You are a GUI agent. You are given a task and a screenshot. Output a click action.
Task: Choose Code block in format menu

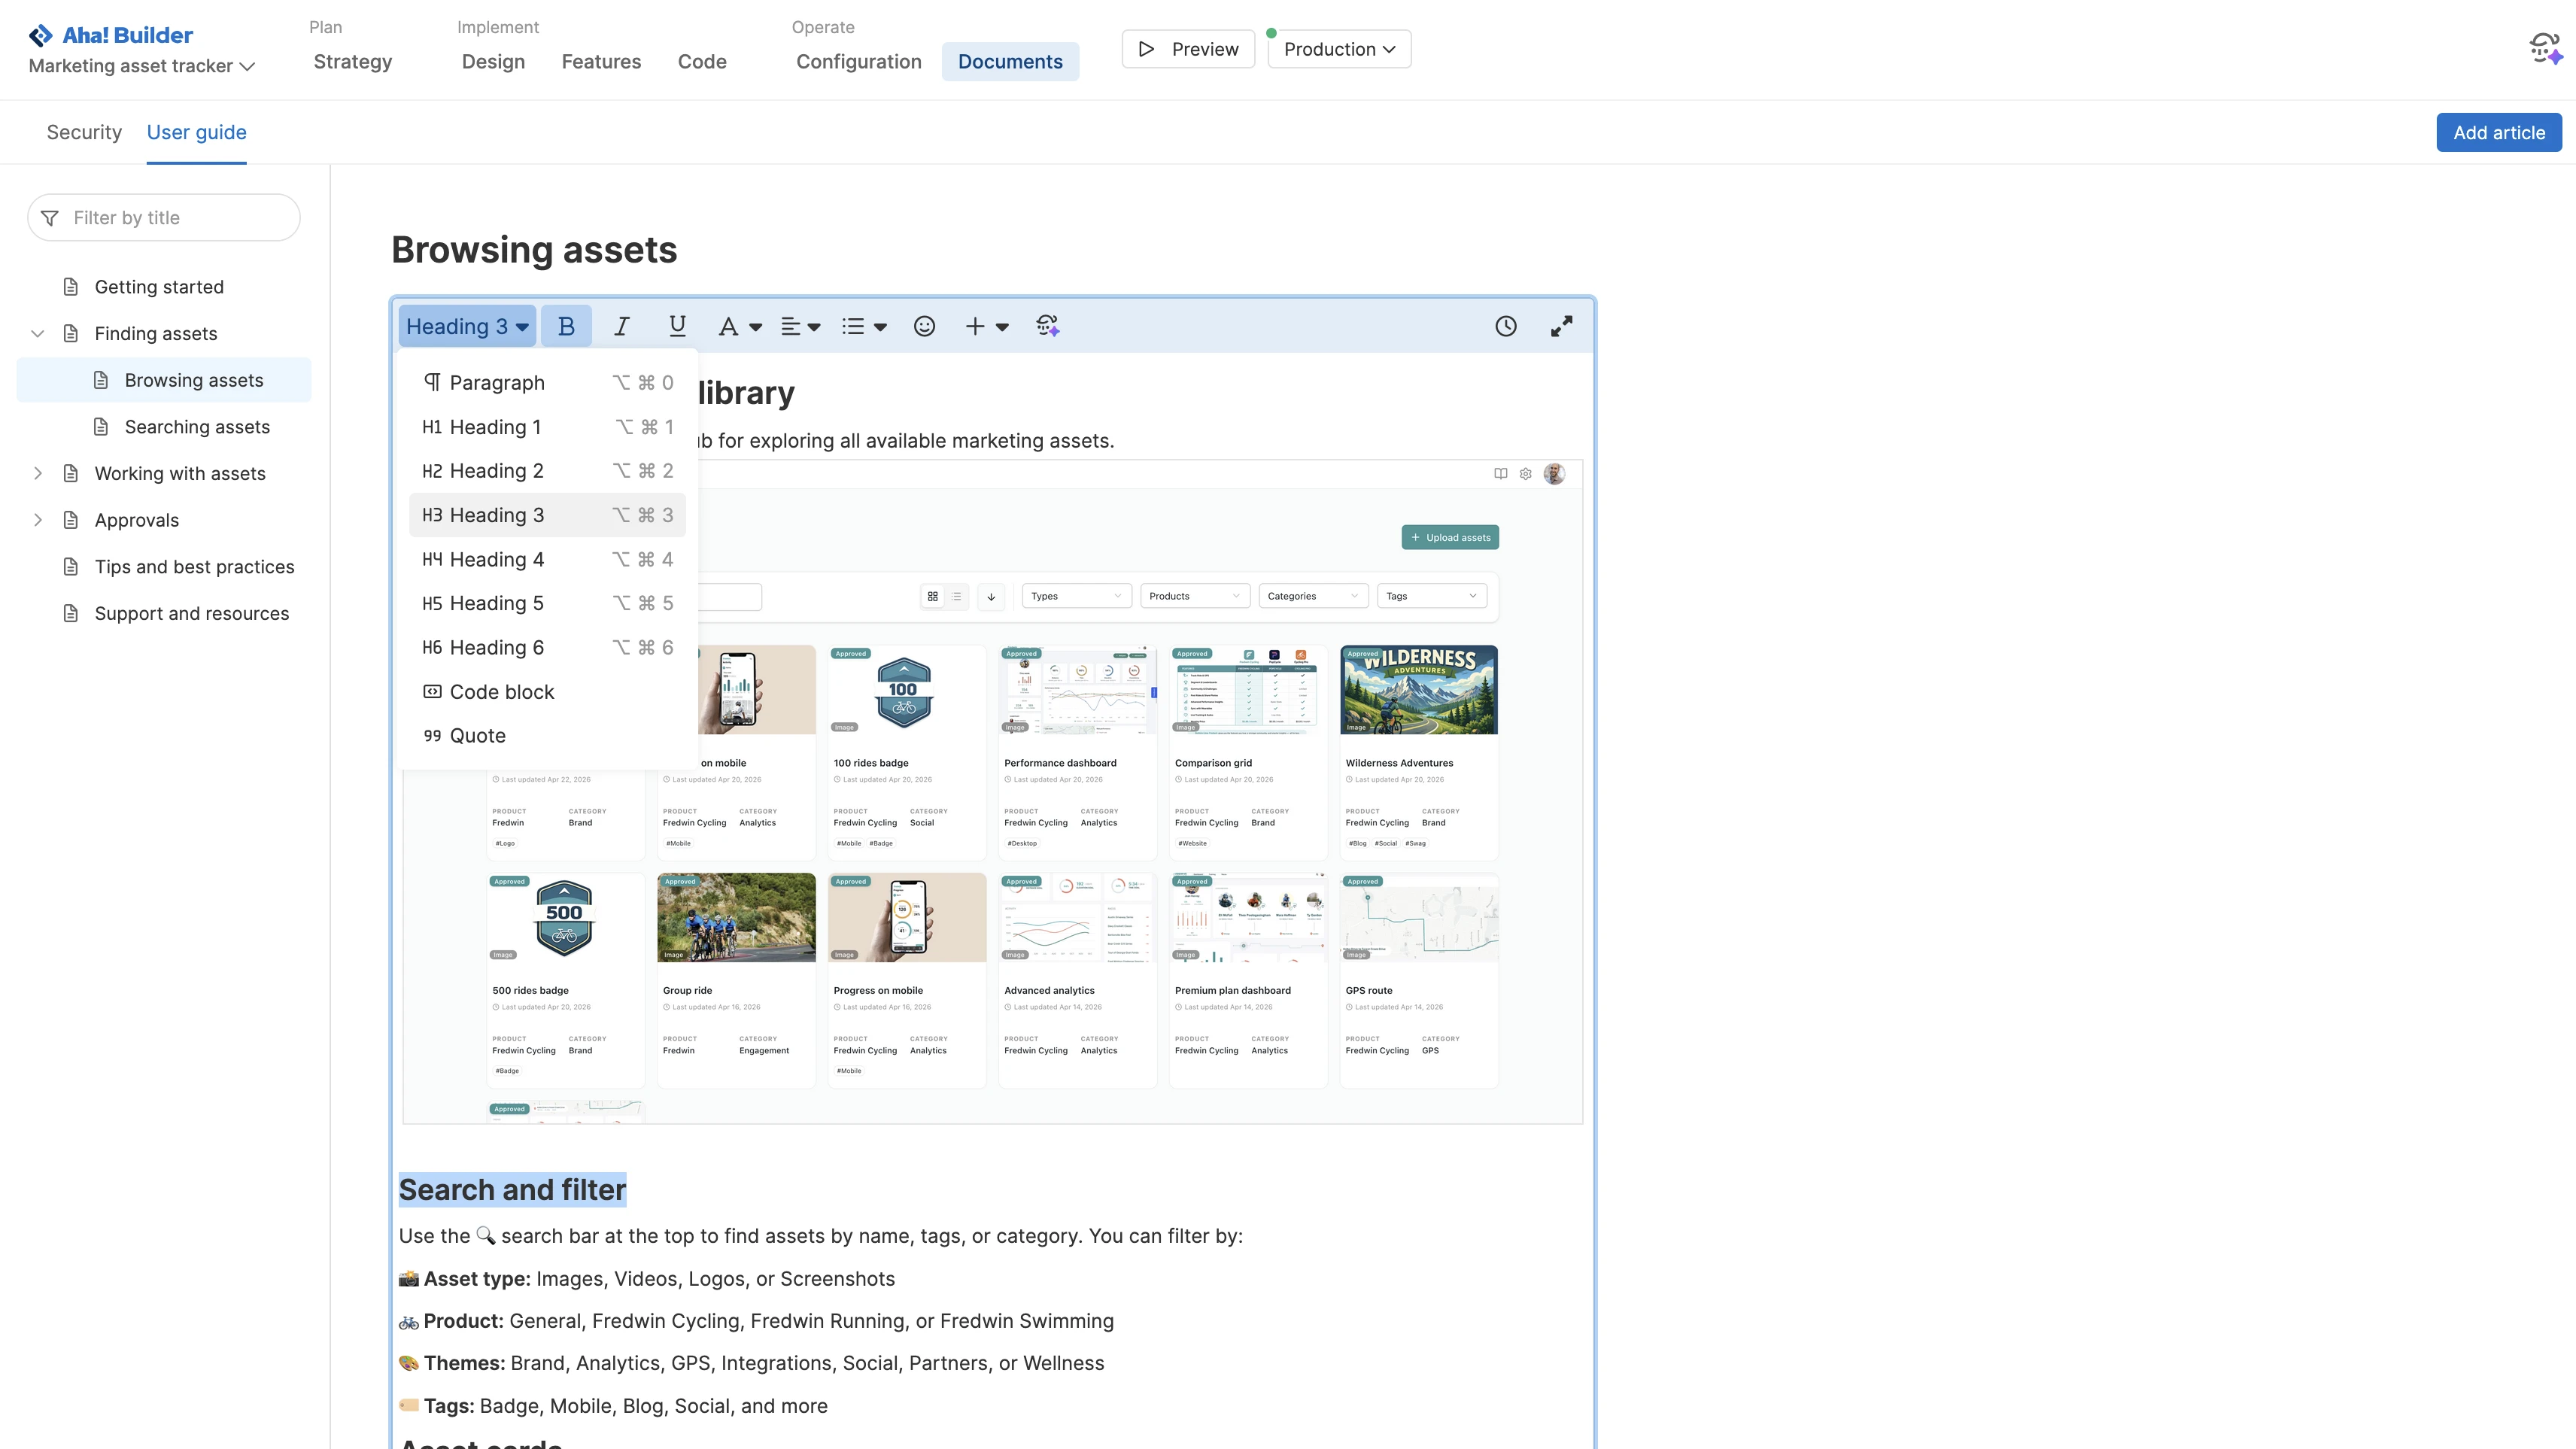pos(501,692)
